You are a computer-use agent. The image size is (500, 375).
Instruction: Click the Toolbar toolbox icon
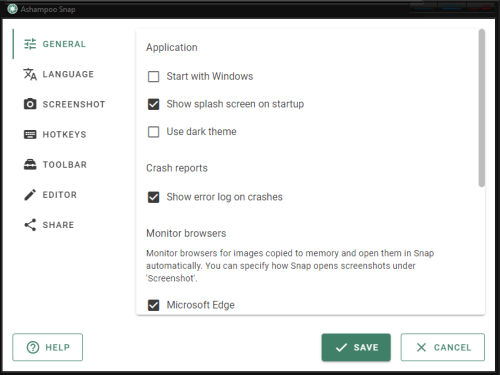(x=30, y=164)
